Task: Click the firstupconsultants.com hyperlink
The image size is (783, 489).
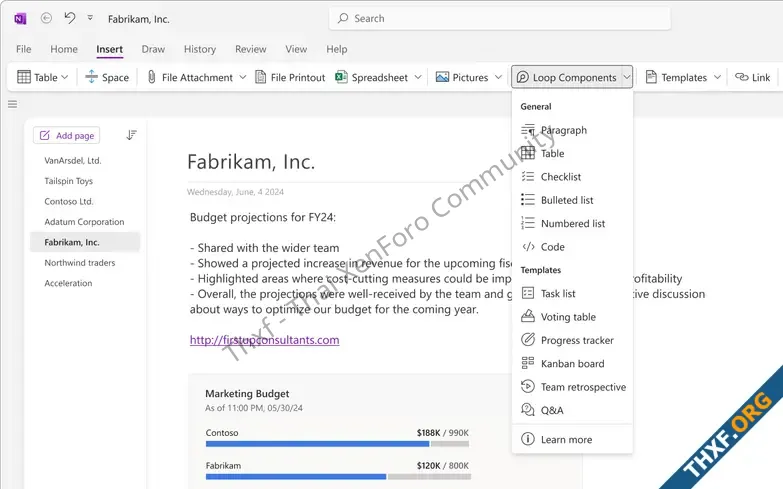Action: [x=265, y=340]
